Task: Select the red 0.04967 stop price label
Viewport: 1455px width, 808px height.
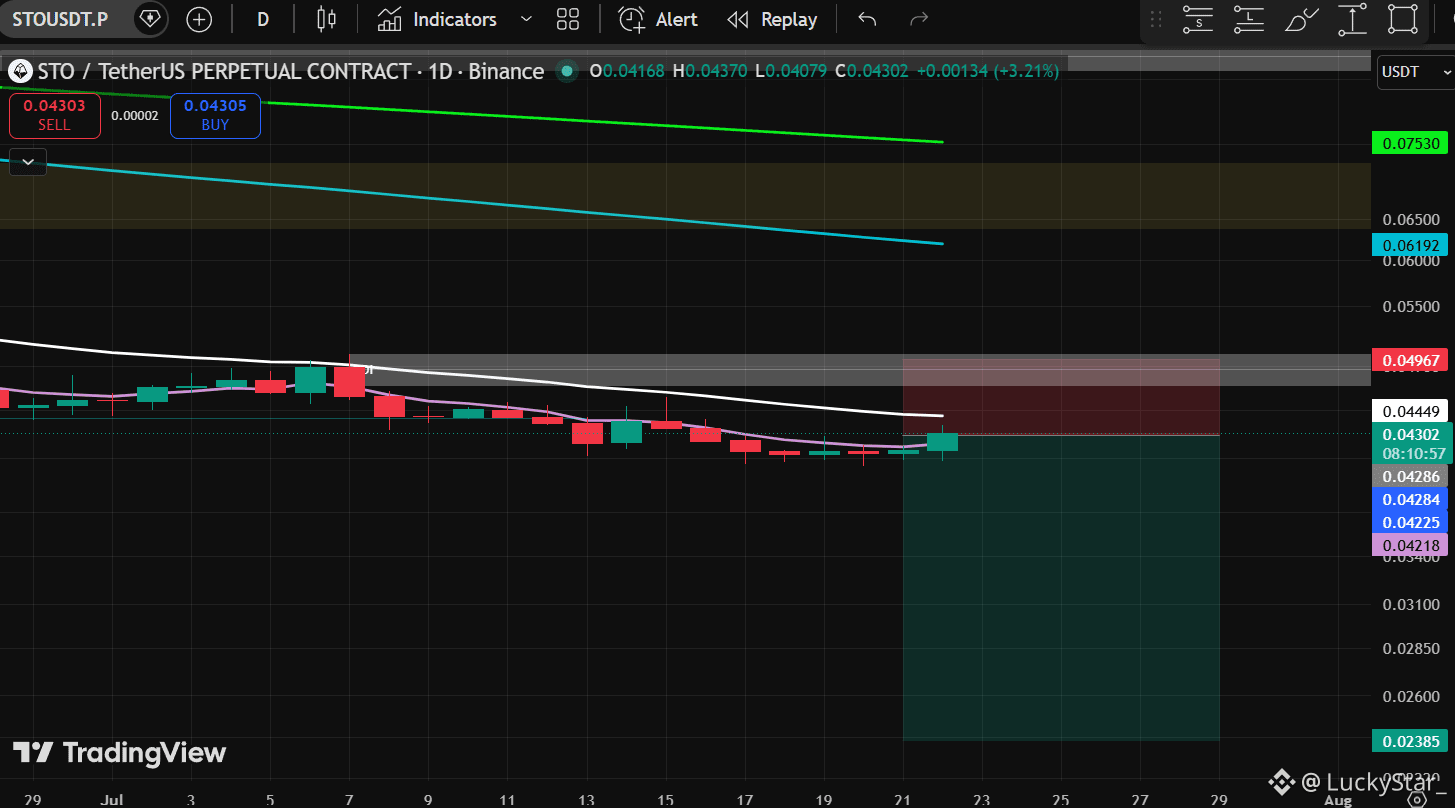Action: [1411, 360]
